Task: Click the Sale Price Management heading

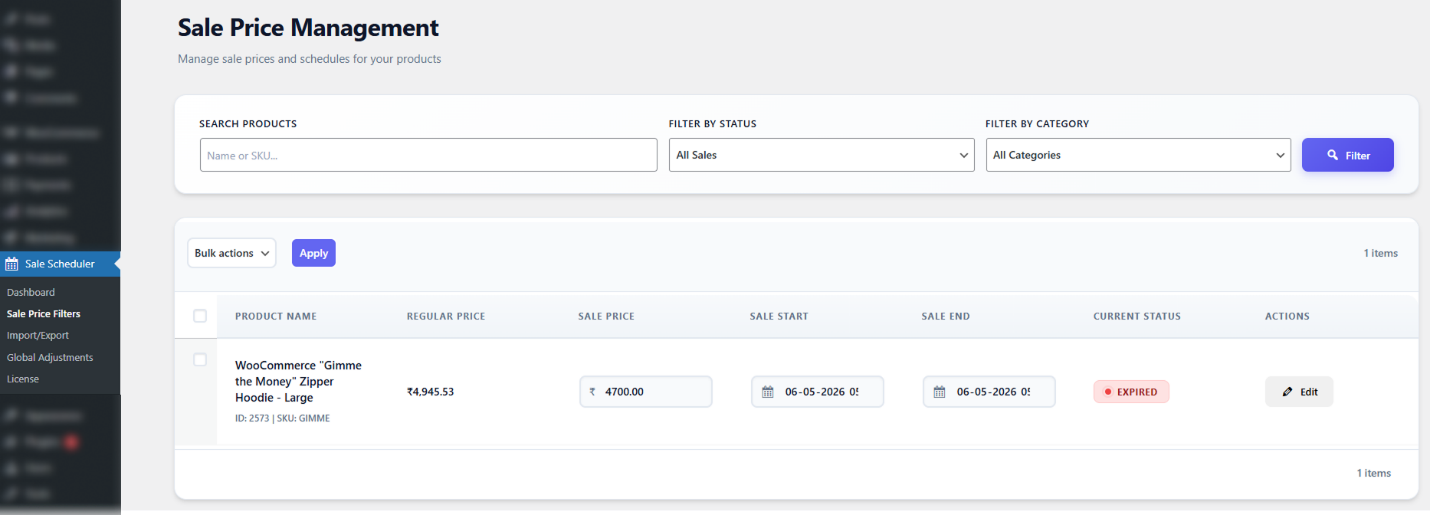Action: 308,28
